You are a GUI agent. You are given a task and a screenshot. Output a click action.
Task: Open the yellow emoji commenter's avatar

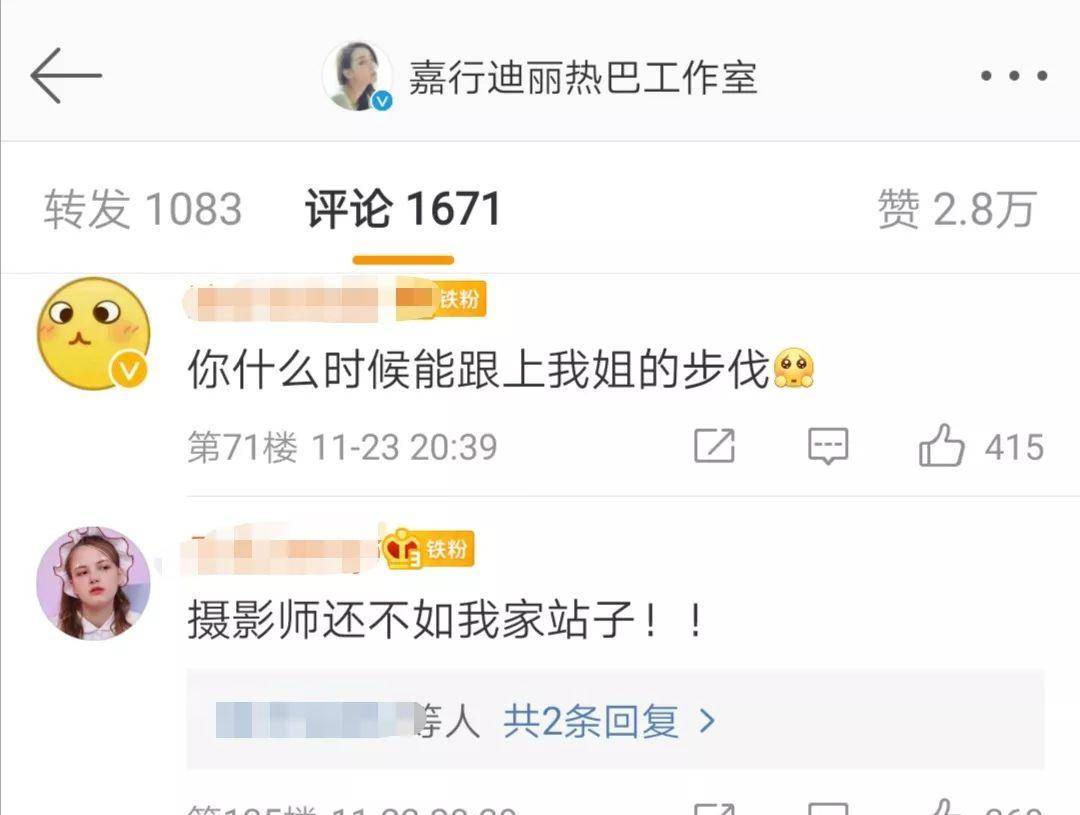tap(94, 333)
